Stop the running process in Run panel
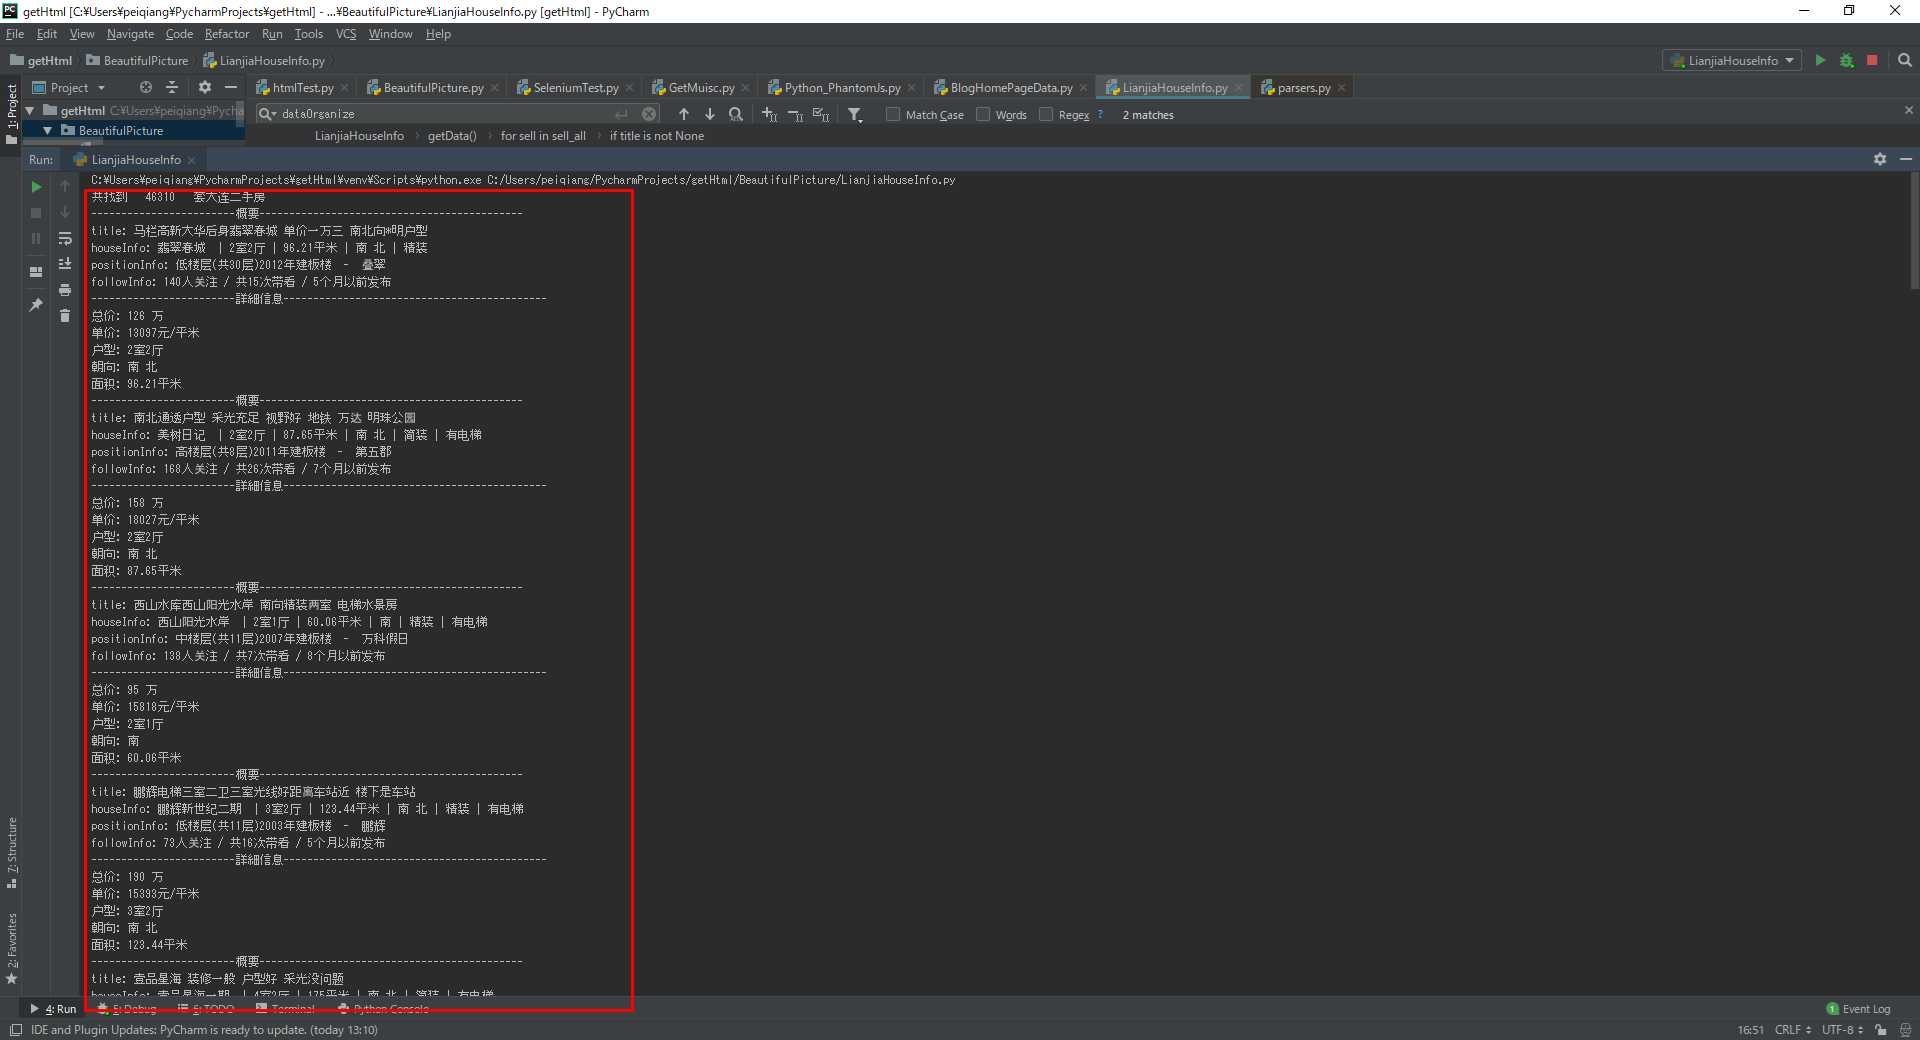Image resolution: width=1920 pixels, height=1040 pixels. [36, 213]
